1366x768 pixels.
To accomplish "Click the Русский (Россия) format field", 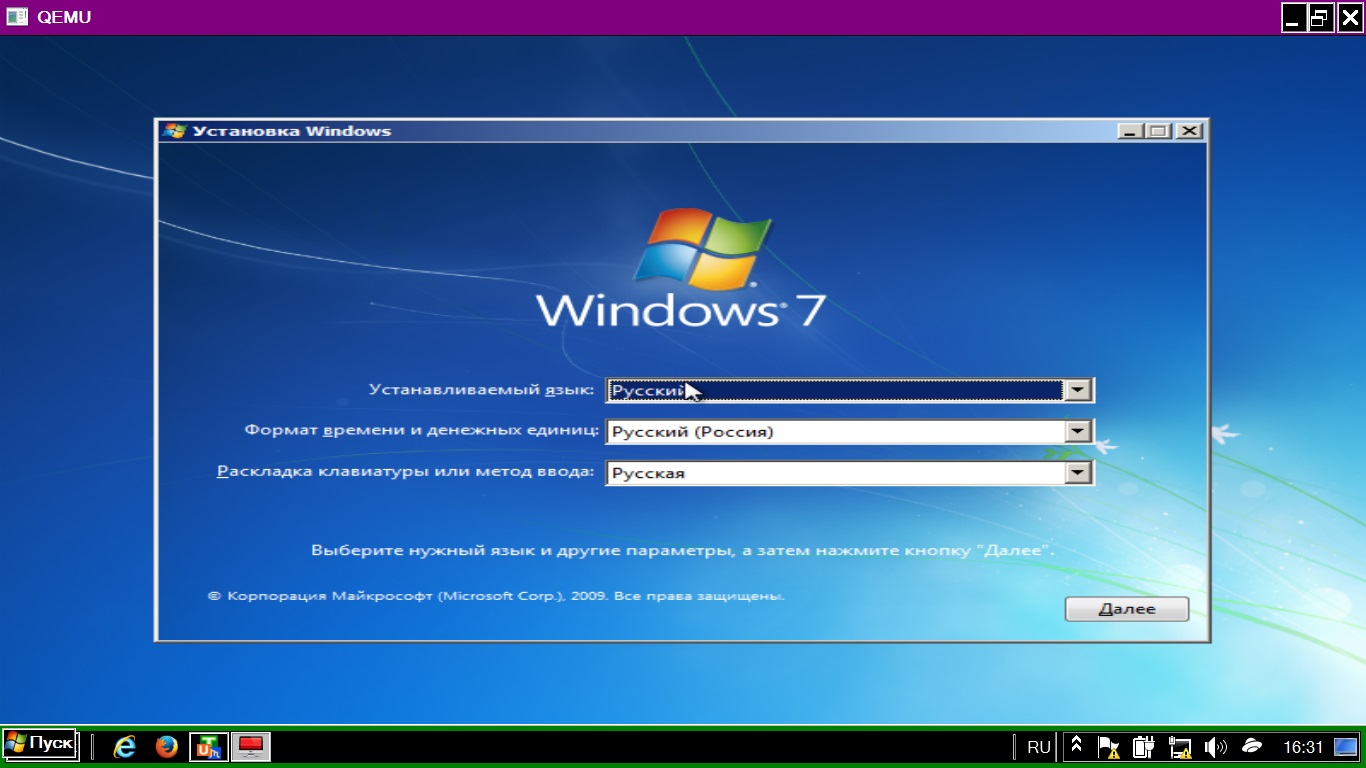I will [850, 432].
